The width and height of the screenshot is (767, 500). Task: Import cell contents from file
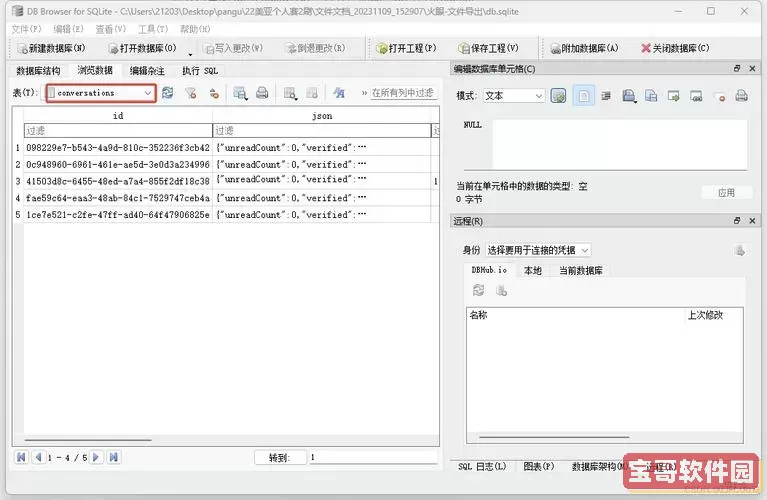point(674,95)
